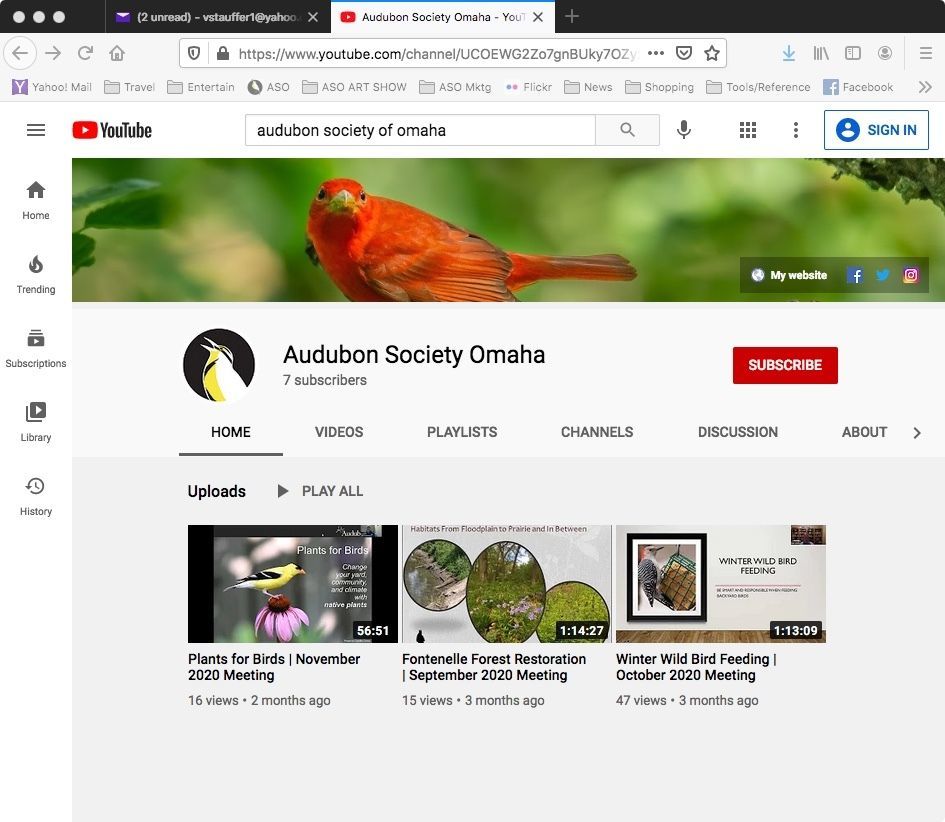Open the Flickr bookmark

pyautogui.click(x=529, y=87)
